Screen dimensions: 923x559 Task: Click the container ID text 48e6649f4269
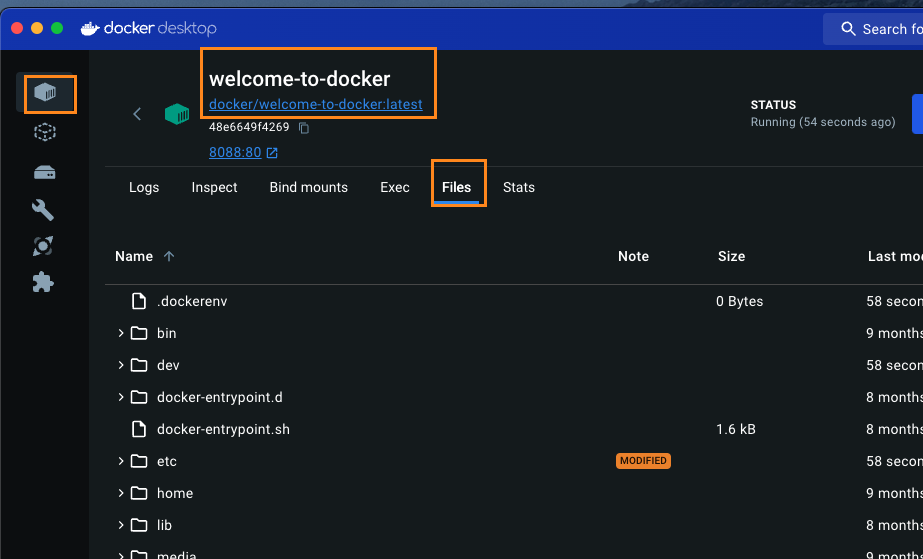tap(249, 127)
